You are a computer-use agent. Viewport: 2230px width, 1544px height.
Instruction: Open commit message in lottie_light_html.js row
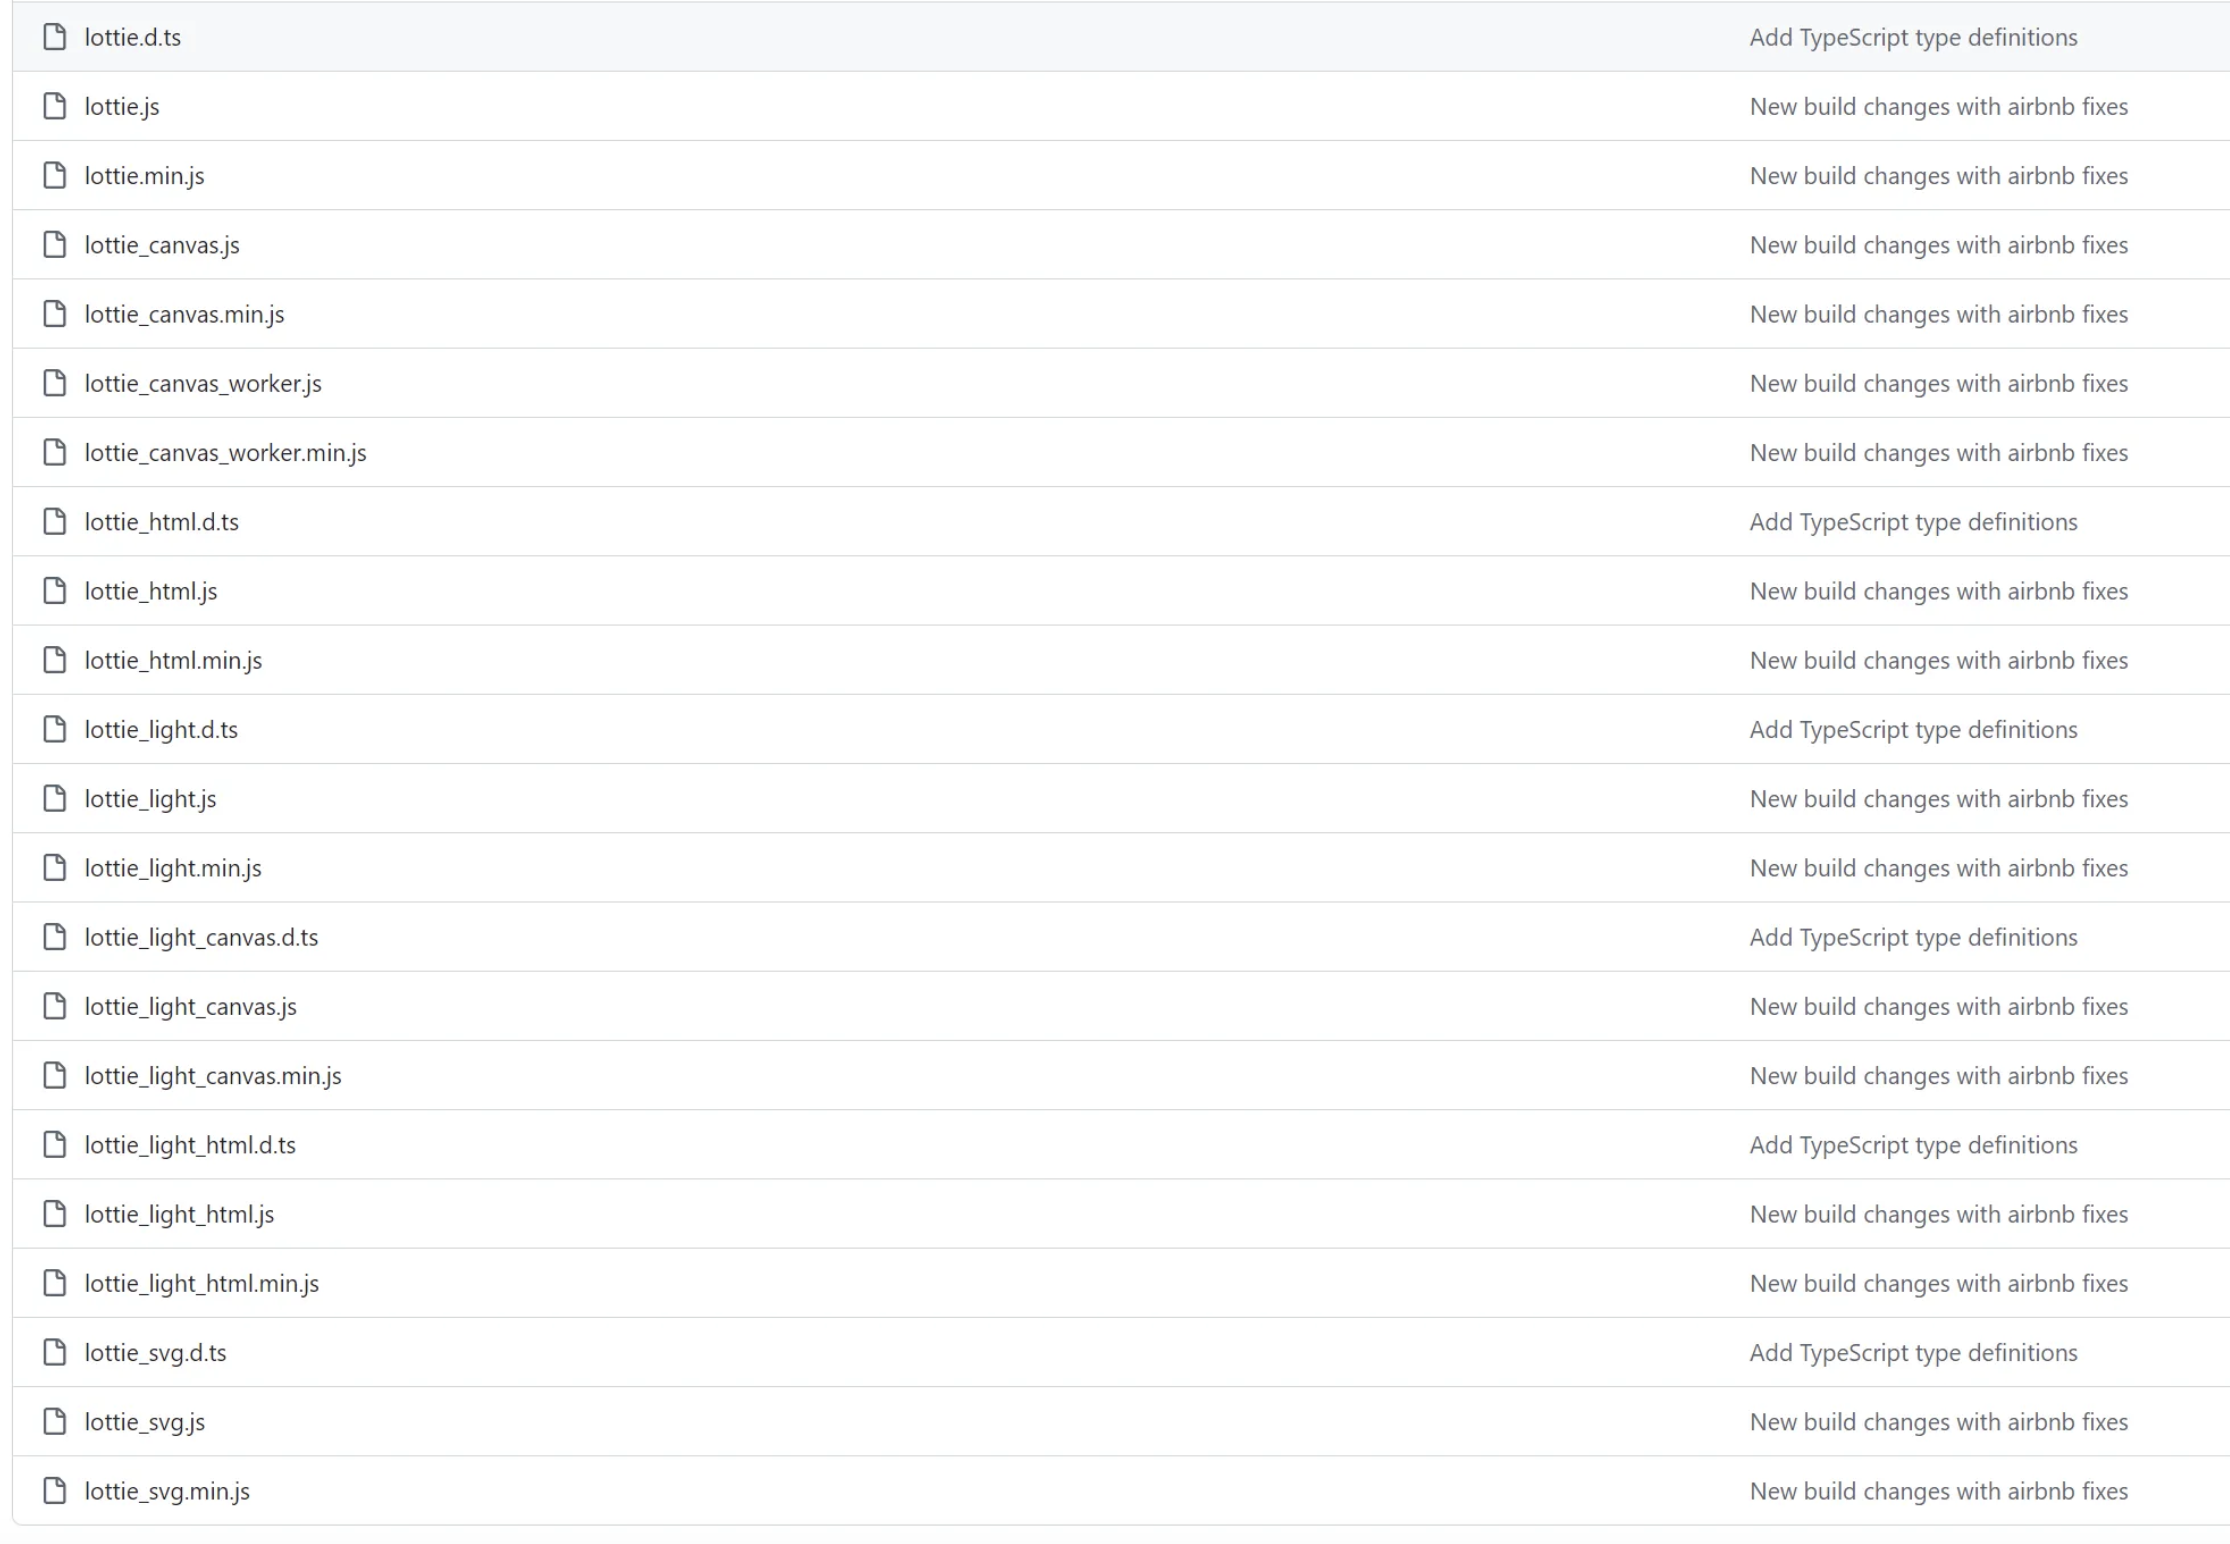pos(1938,1214)
